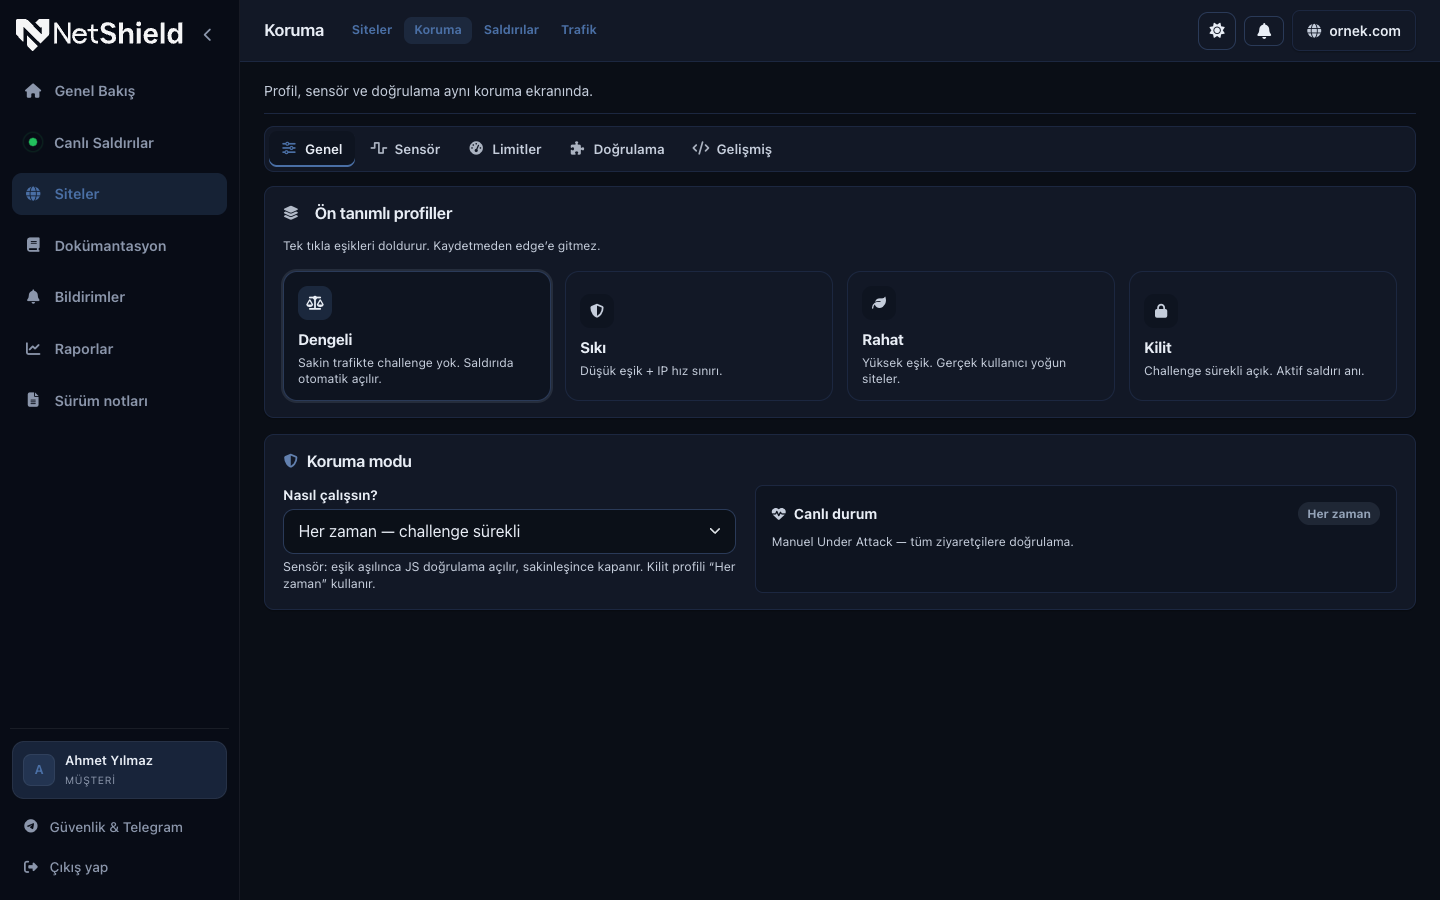Expand the Nasıl çalışsın? mode dropdown
Viewport: 1440px width, 900px height.
tap(509, 531)
